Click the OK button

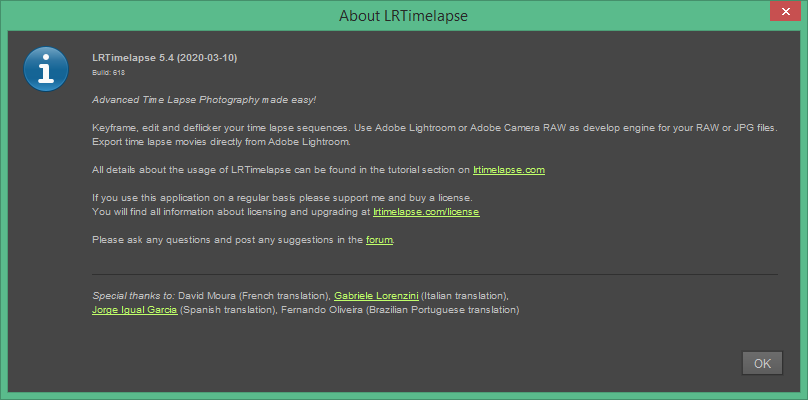tap(762, 363)
